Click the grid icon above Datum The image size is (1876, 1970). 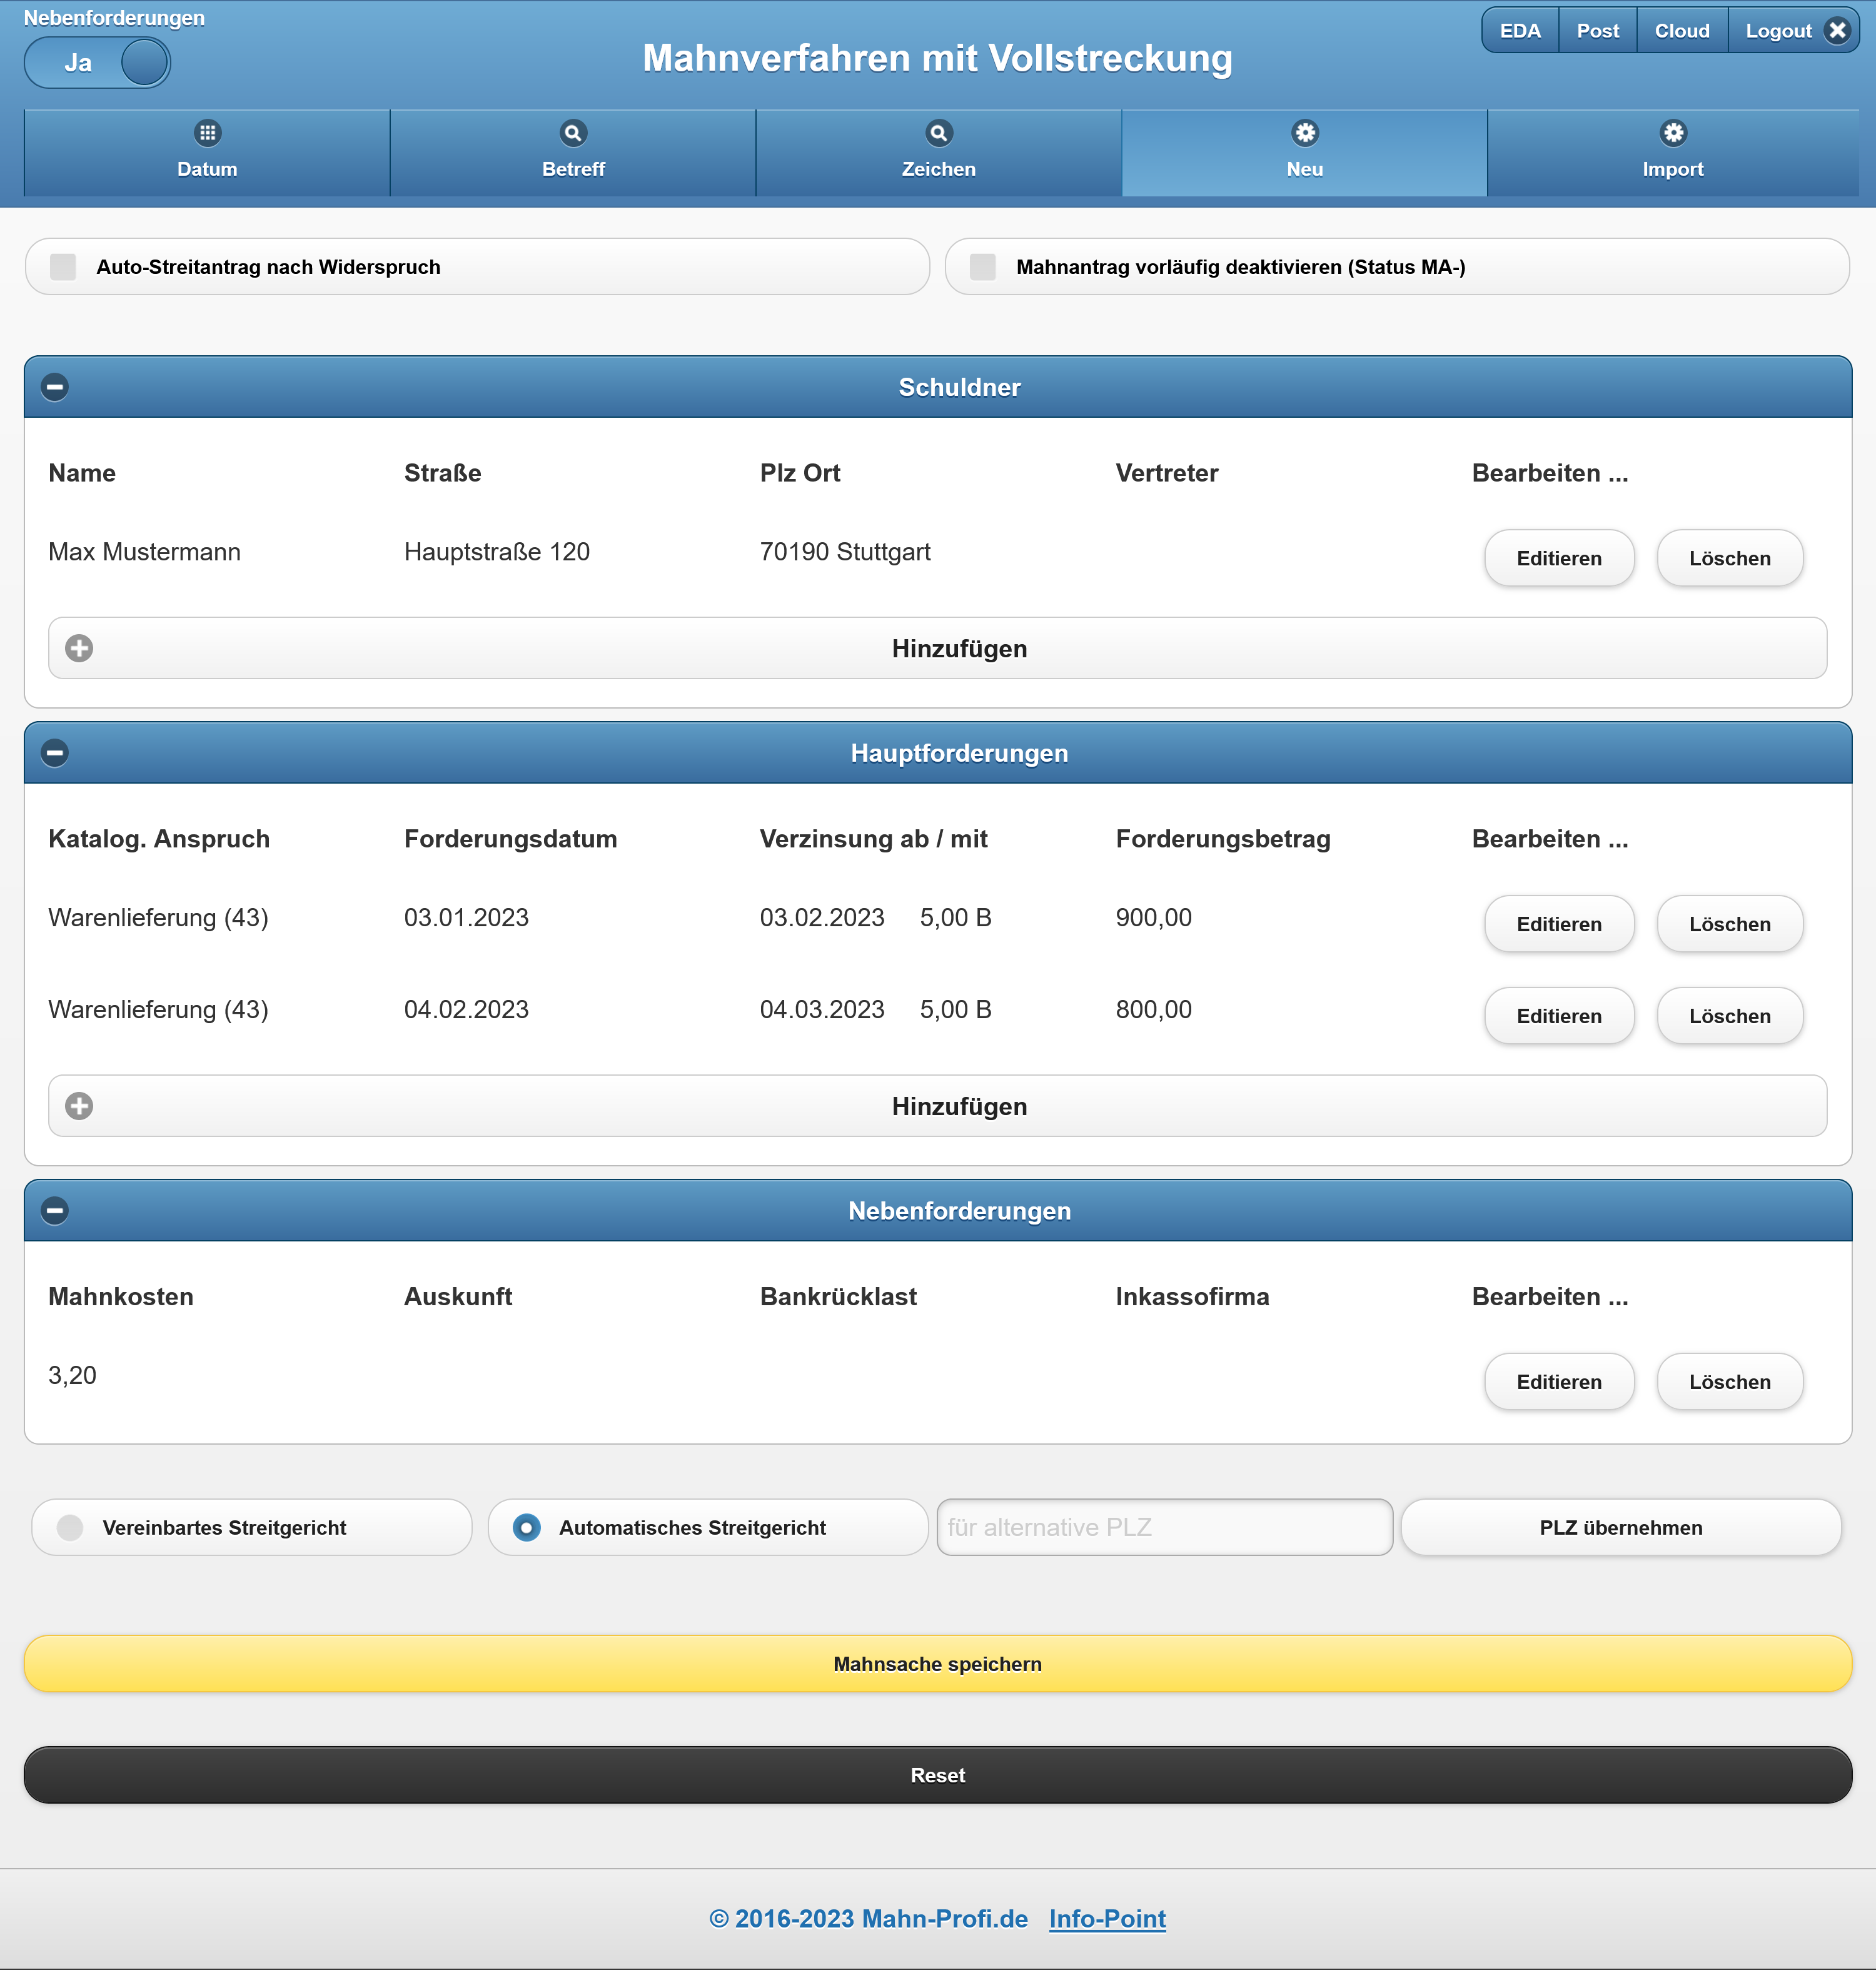coord(207,133)
